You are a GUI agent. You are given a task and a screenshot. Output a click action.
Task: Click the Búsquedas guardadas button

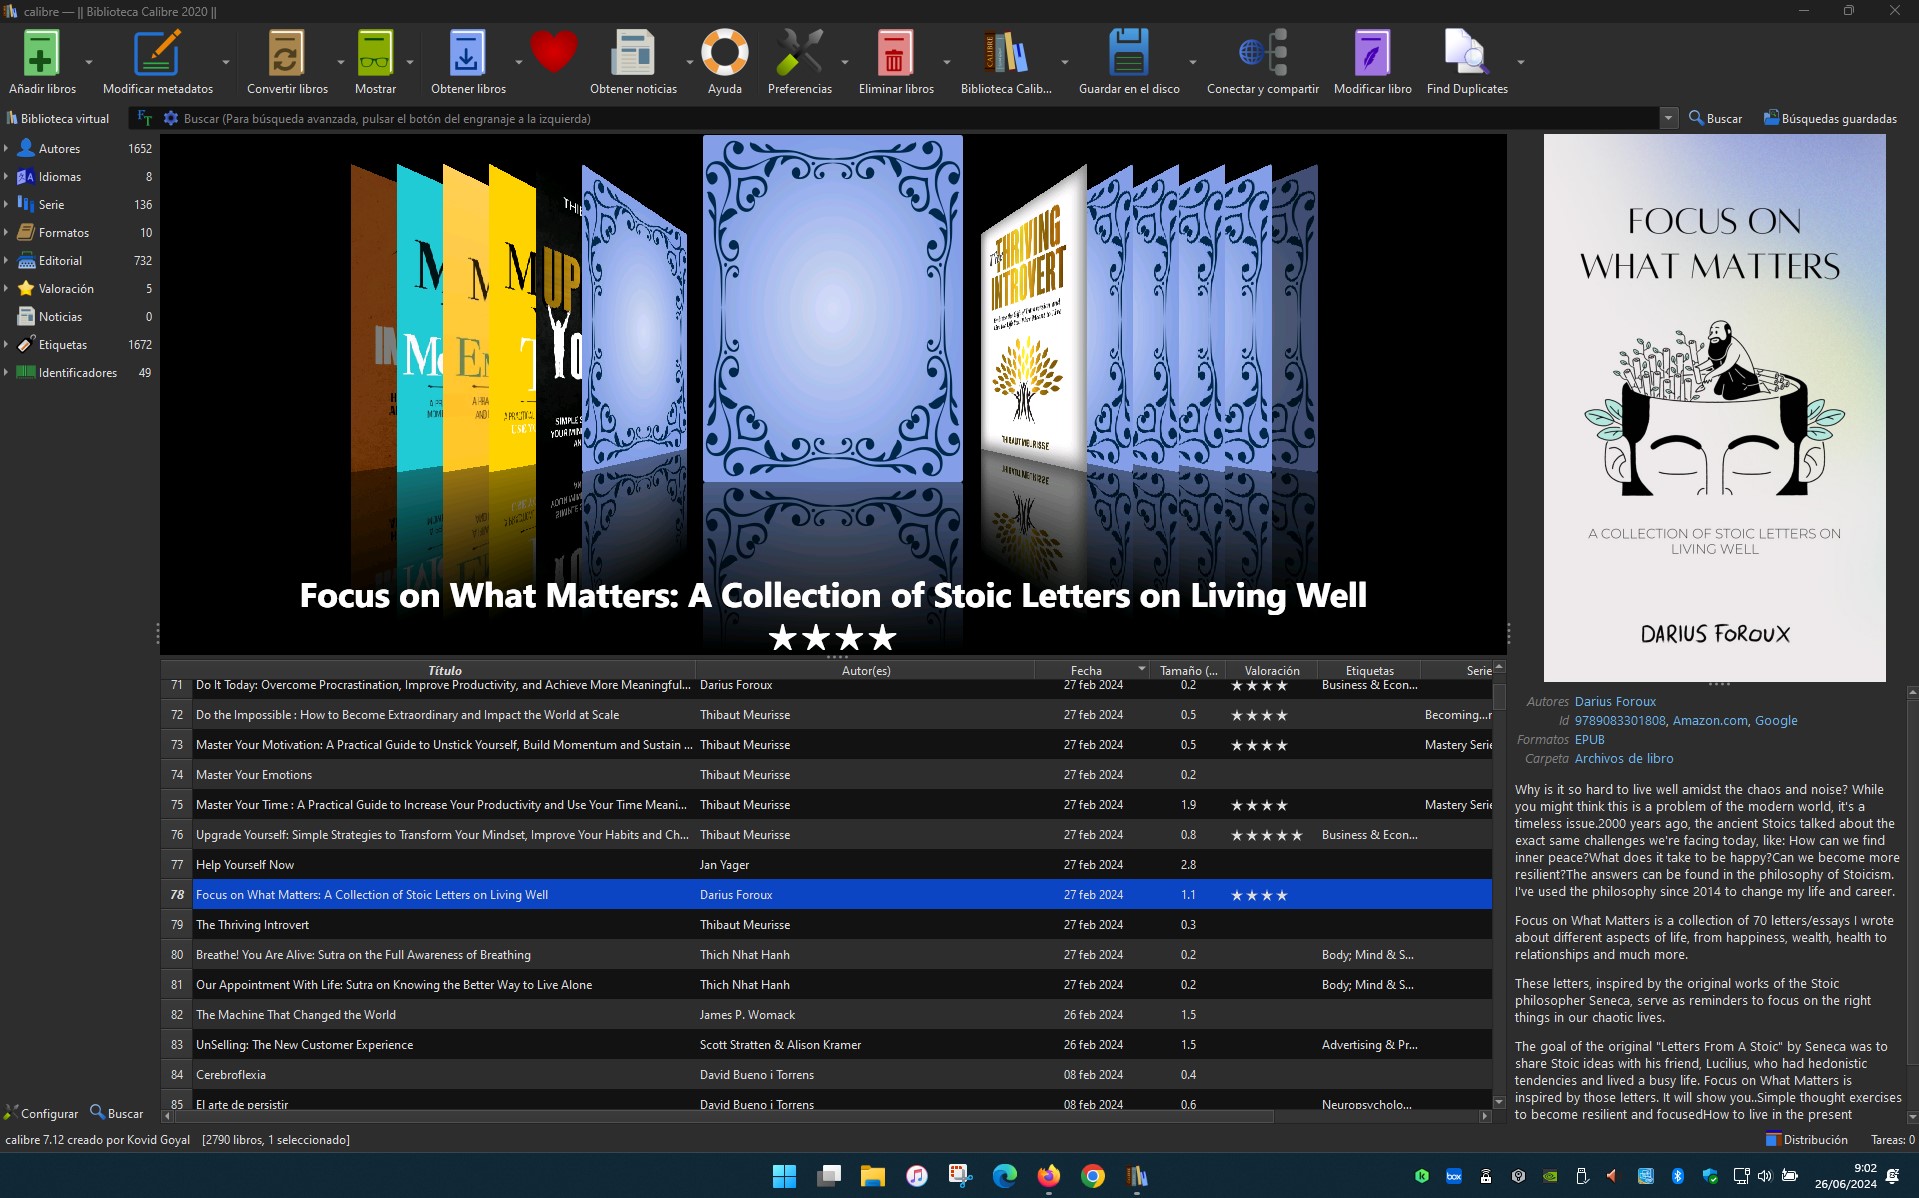click(x=1829, y=118)
